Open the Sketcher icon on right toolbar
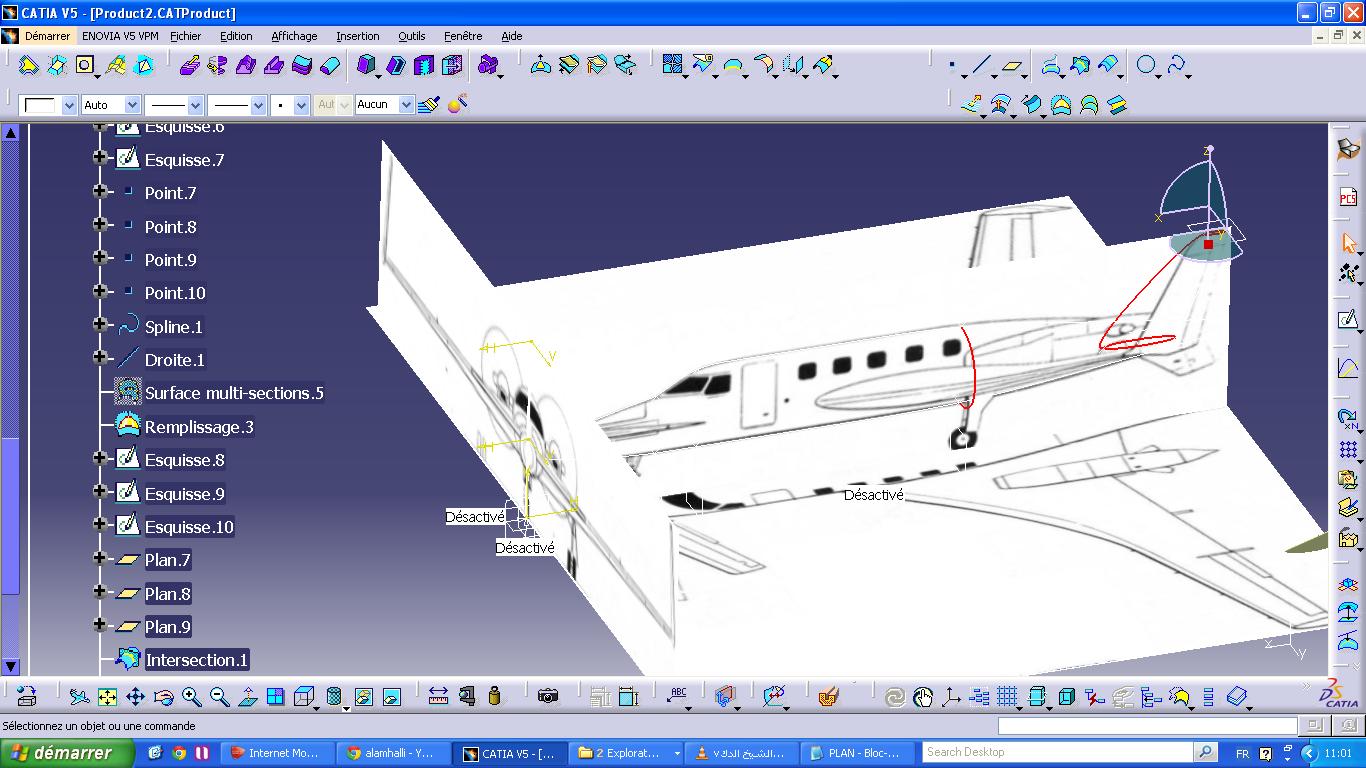The width and height of the screenshot is (1366, 768). (1348, 320)
